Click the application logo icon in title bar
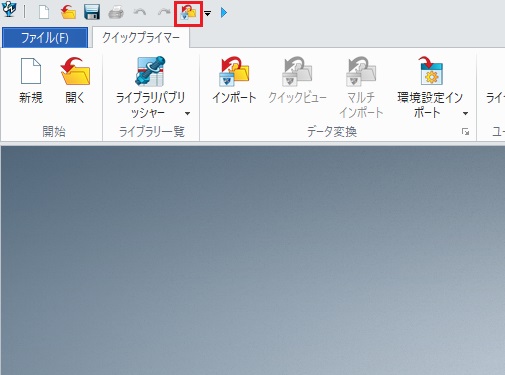This screenshot has width=505, height=375. [9, 9]
